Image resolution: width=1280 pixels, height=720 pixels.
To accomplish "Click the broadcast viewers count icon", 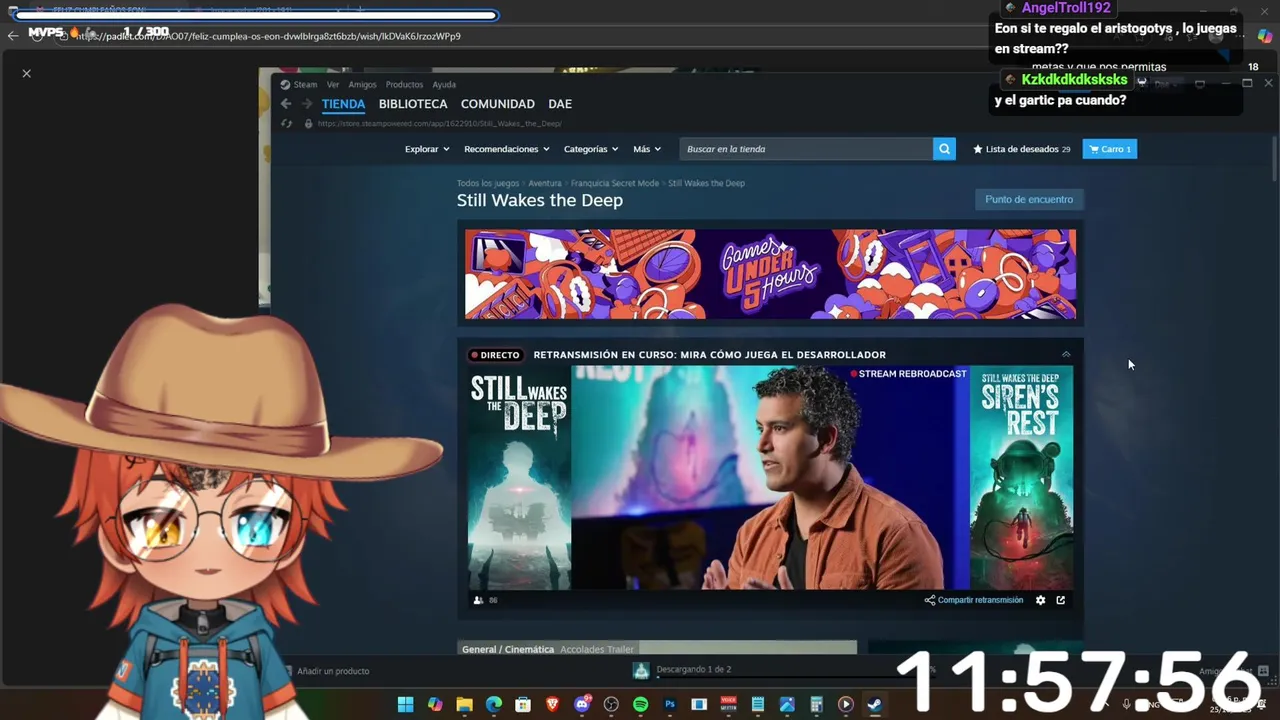I will [478, 600].
